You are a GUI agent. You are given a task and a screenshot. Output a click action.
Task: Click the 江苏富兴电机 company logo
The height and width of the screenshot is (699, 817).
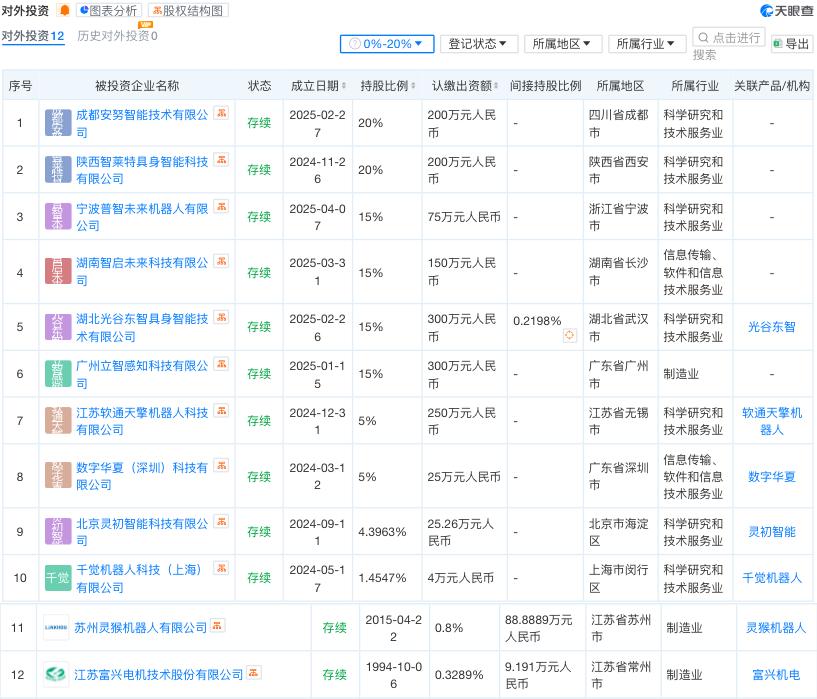pos(57,675)
